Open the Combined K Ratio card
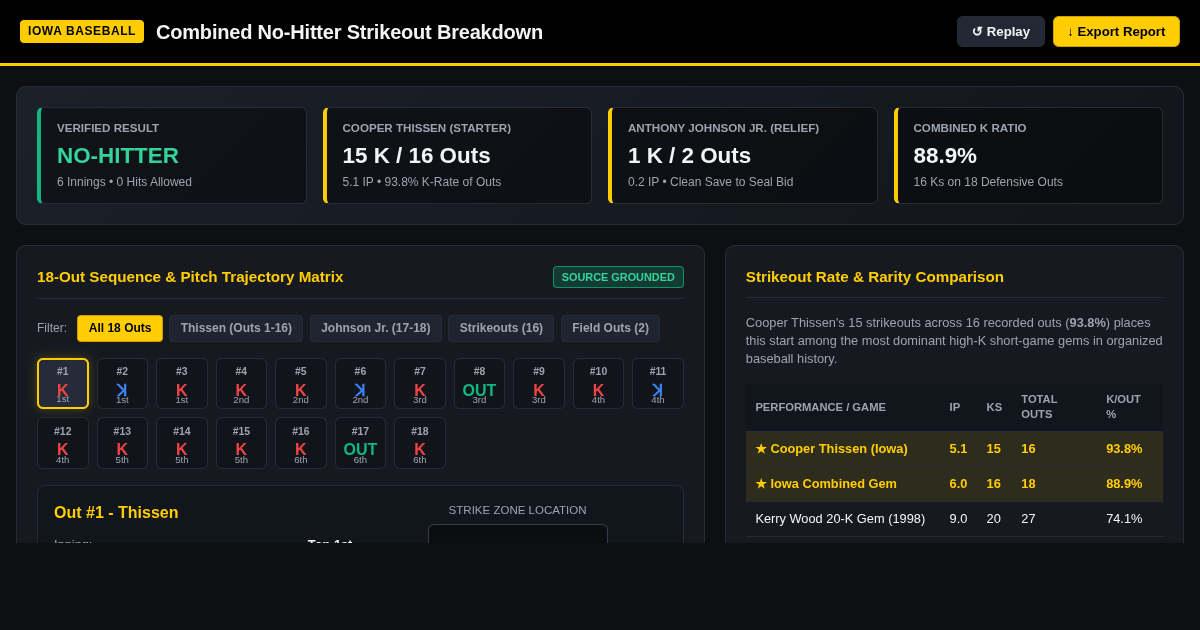The width and height of the screenshot is (1200, 630). click(x=1028, y=155)
